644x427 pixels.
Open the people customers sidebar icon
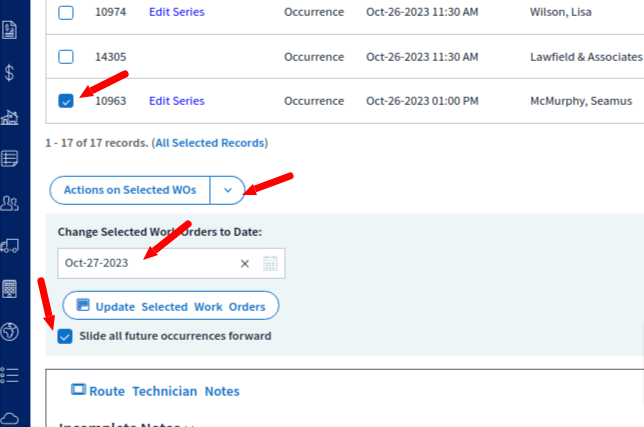point(9,203)
